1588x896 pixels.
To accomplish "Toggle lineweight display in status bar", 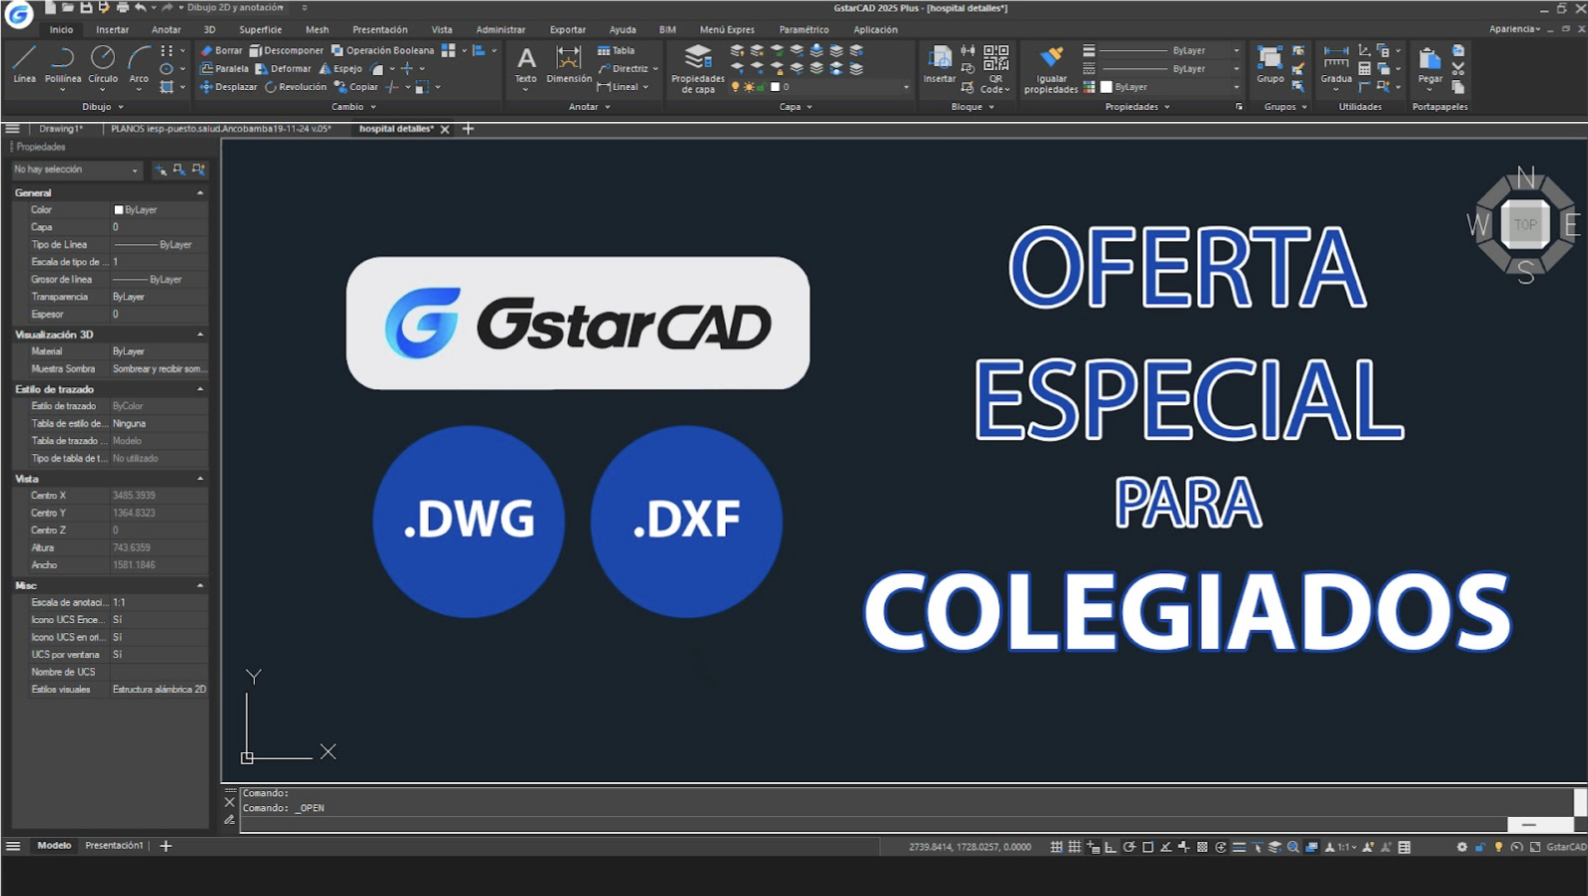I will 1239,847.
